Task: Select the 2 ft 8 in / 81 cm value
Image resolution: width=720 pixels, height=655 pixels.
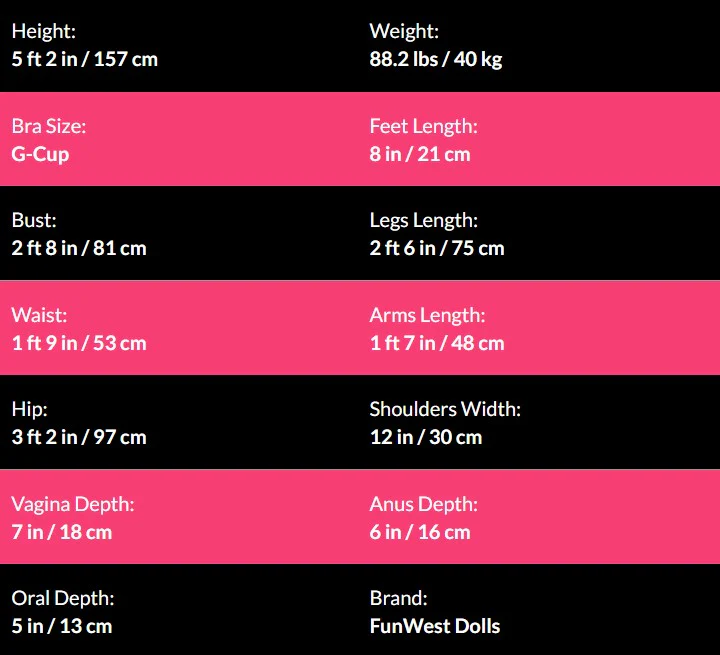Action: [79, 248]
